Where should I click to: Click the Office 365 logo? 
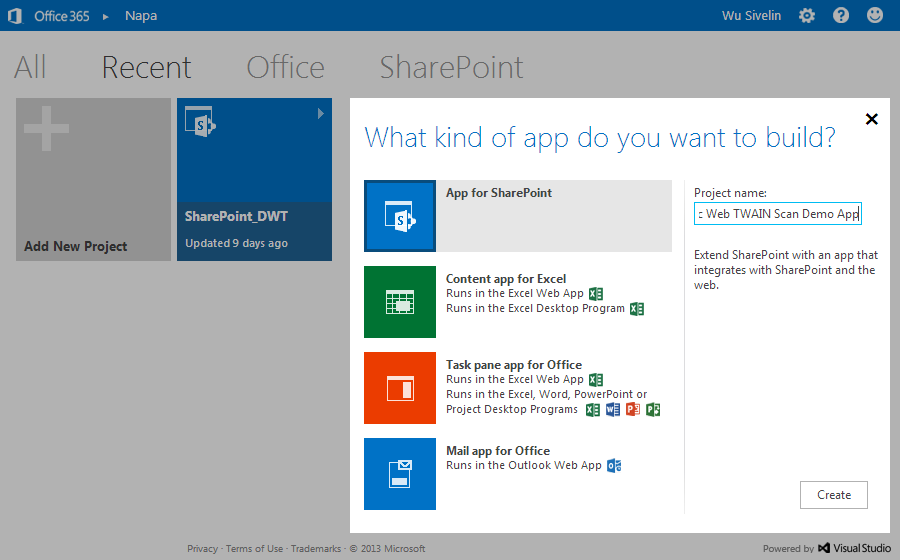(52, 16)
